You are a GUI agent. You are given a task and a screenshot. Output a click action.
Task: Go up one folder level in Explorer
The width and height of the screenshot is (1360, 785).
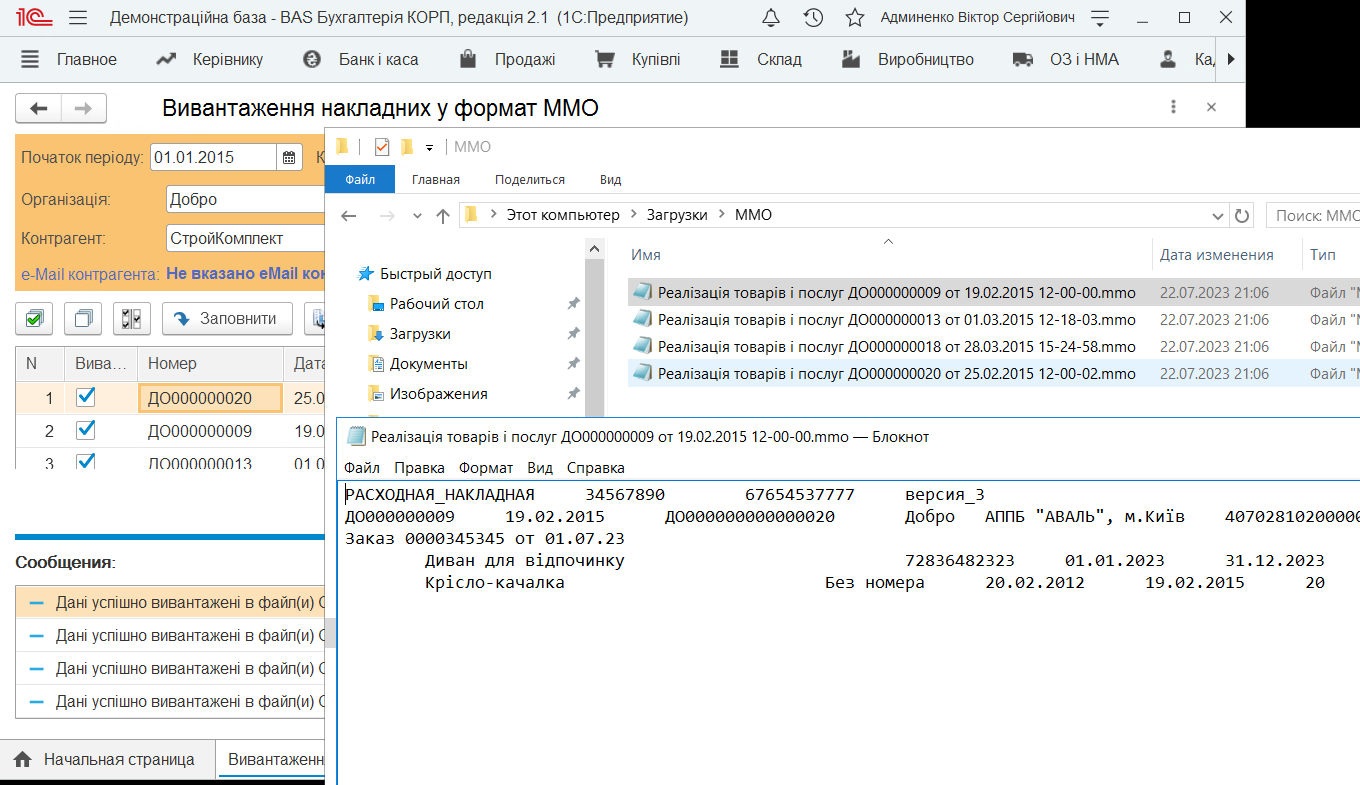tap(443, 215)
